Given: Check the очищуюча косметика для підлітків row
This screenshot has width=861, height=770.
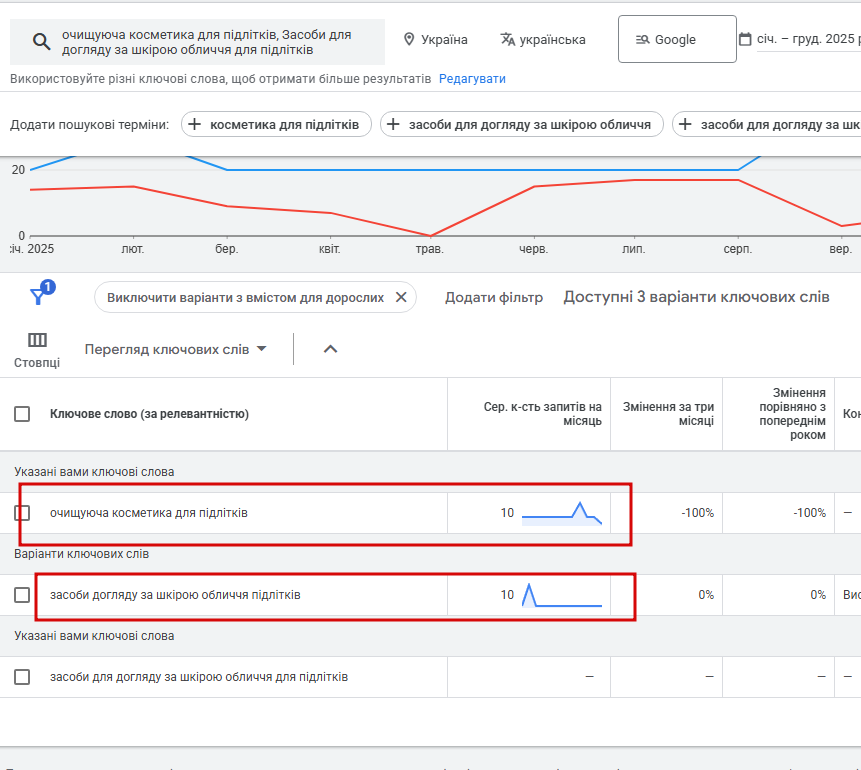Looking at the screenshot, I should click(x=22, y=513).
